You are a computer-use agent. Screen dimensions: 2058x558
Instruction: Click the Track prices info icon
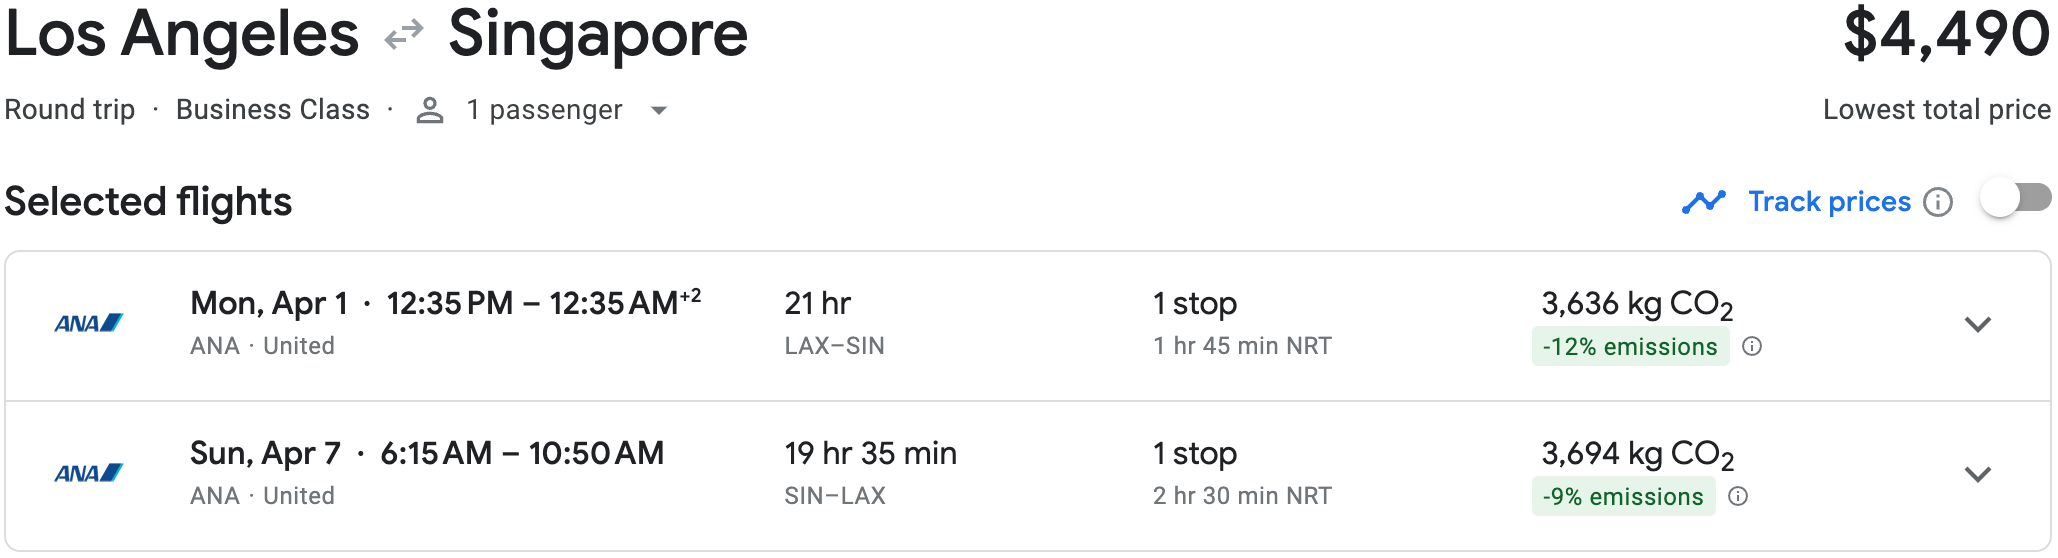[x=1938, y=202]
